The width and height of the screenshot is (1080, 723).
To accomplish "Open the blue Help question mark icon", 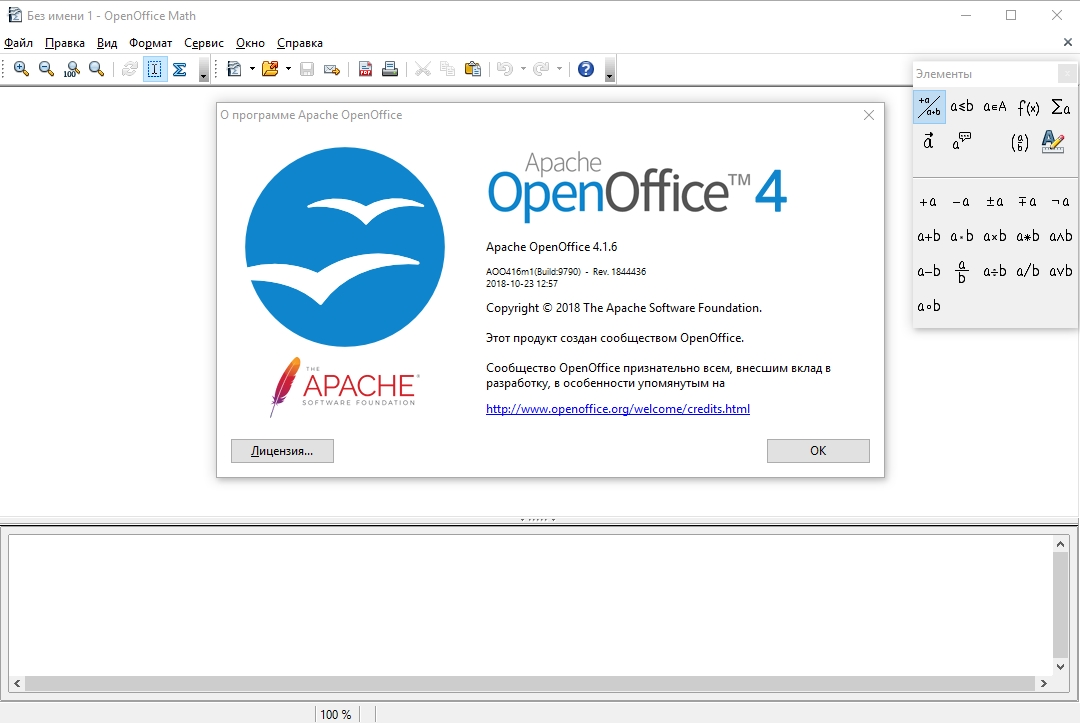I will (x=585, y=69).
